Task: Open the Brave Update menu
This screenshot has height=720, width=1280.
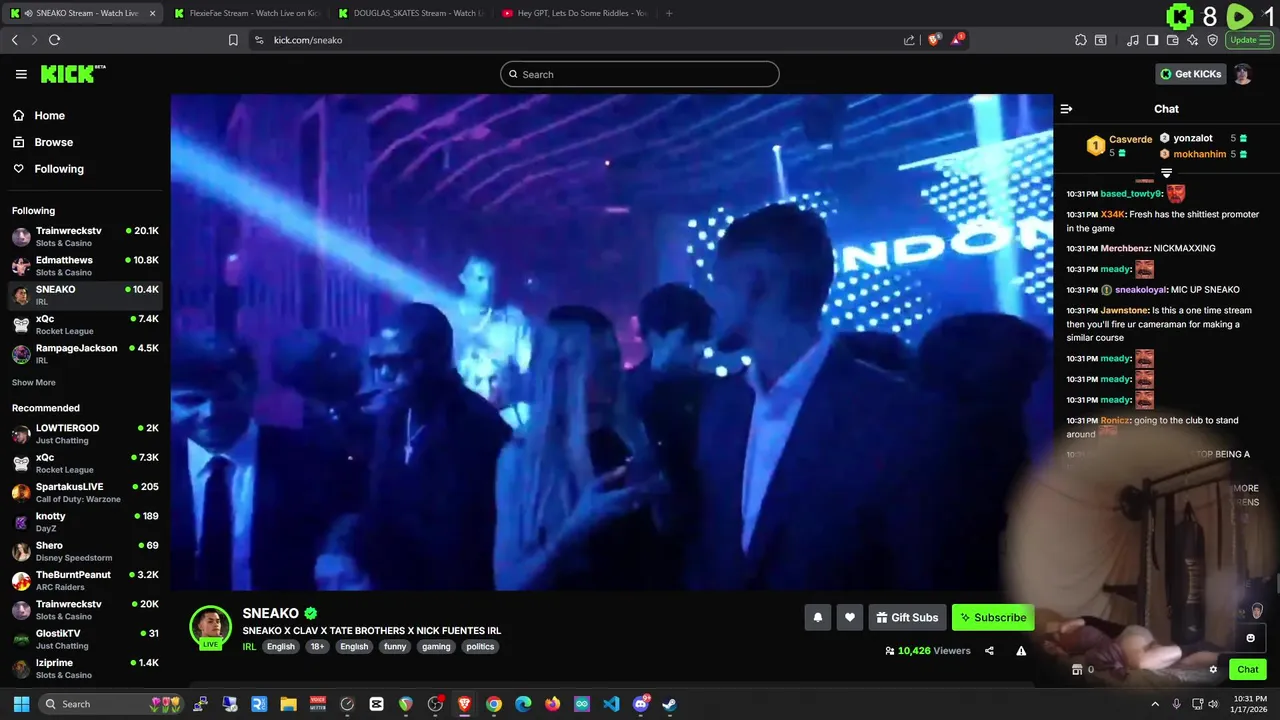Action: point(1249,40)
